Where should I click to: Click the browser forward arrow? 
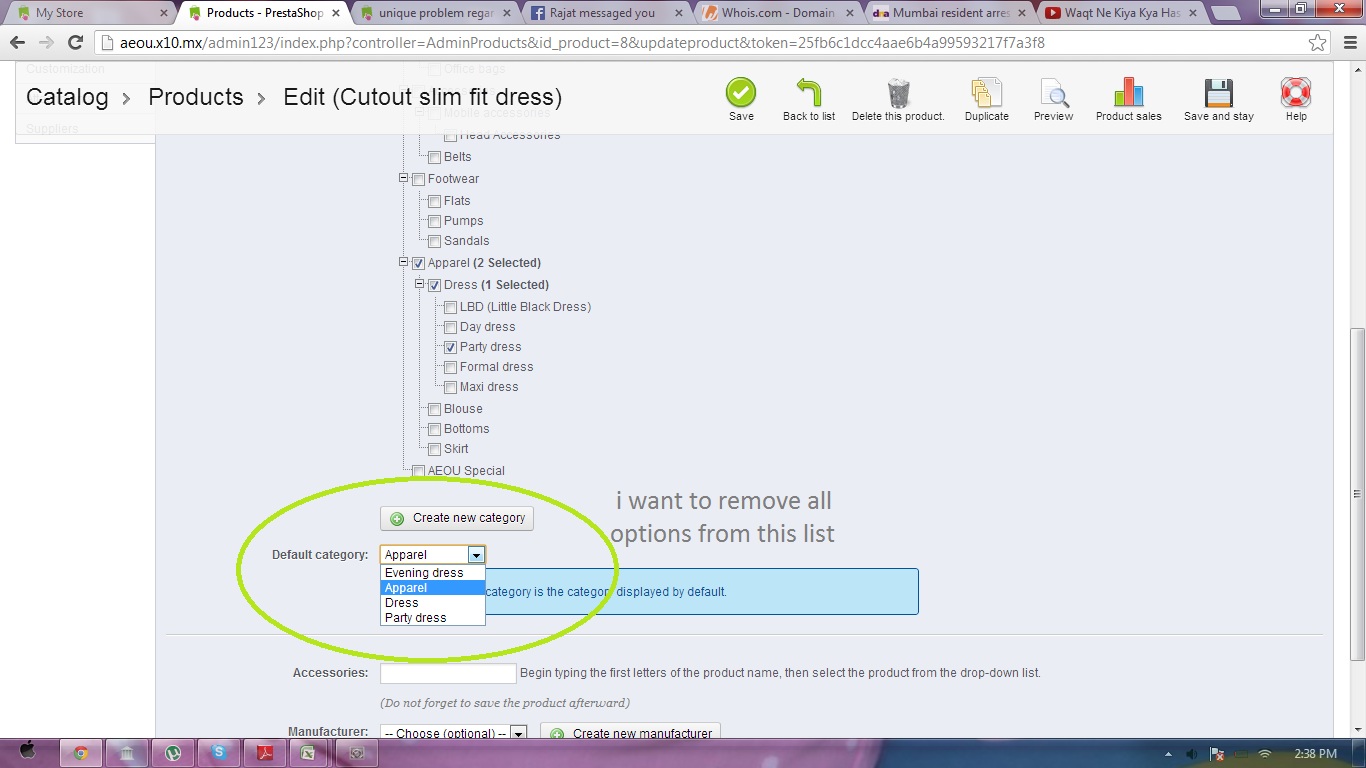46,43
